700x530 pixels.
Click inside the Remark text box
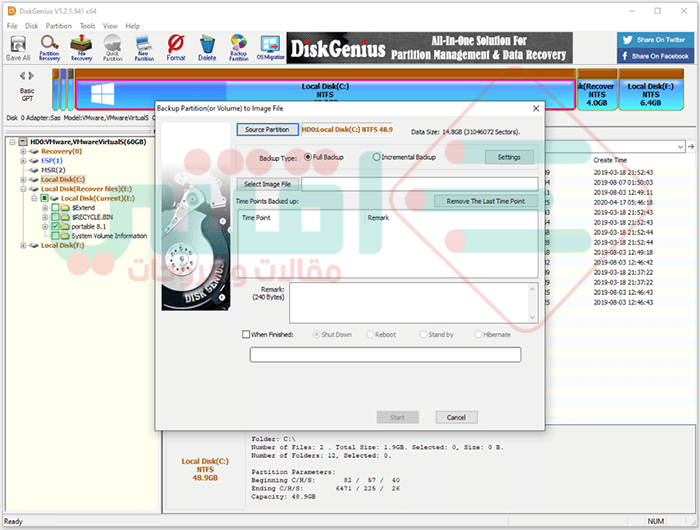(408, 303)
